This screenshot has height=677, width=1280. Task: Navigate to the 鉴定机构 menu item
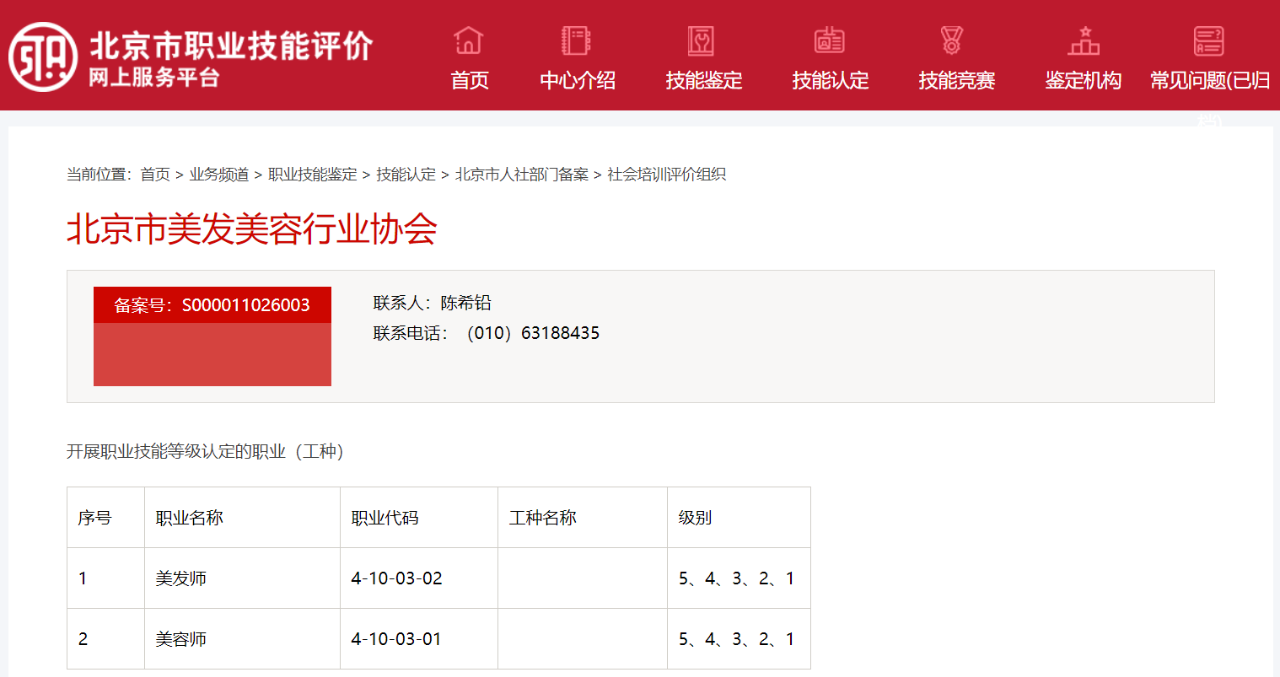point(1083,81)
